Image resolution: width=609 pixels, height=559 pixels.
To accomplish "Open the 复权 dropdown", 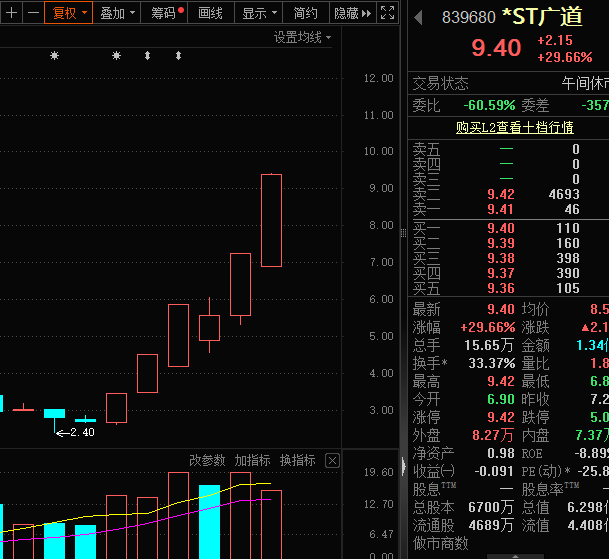I will [69, 13].
